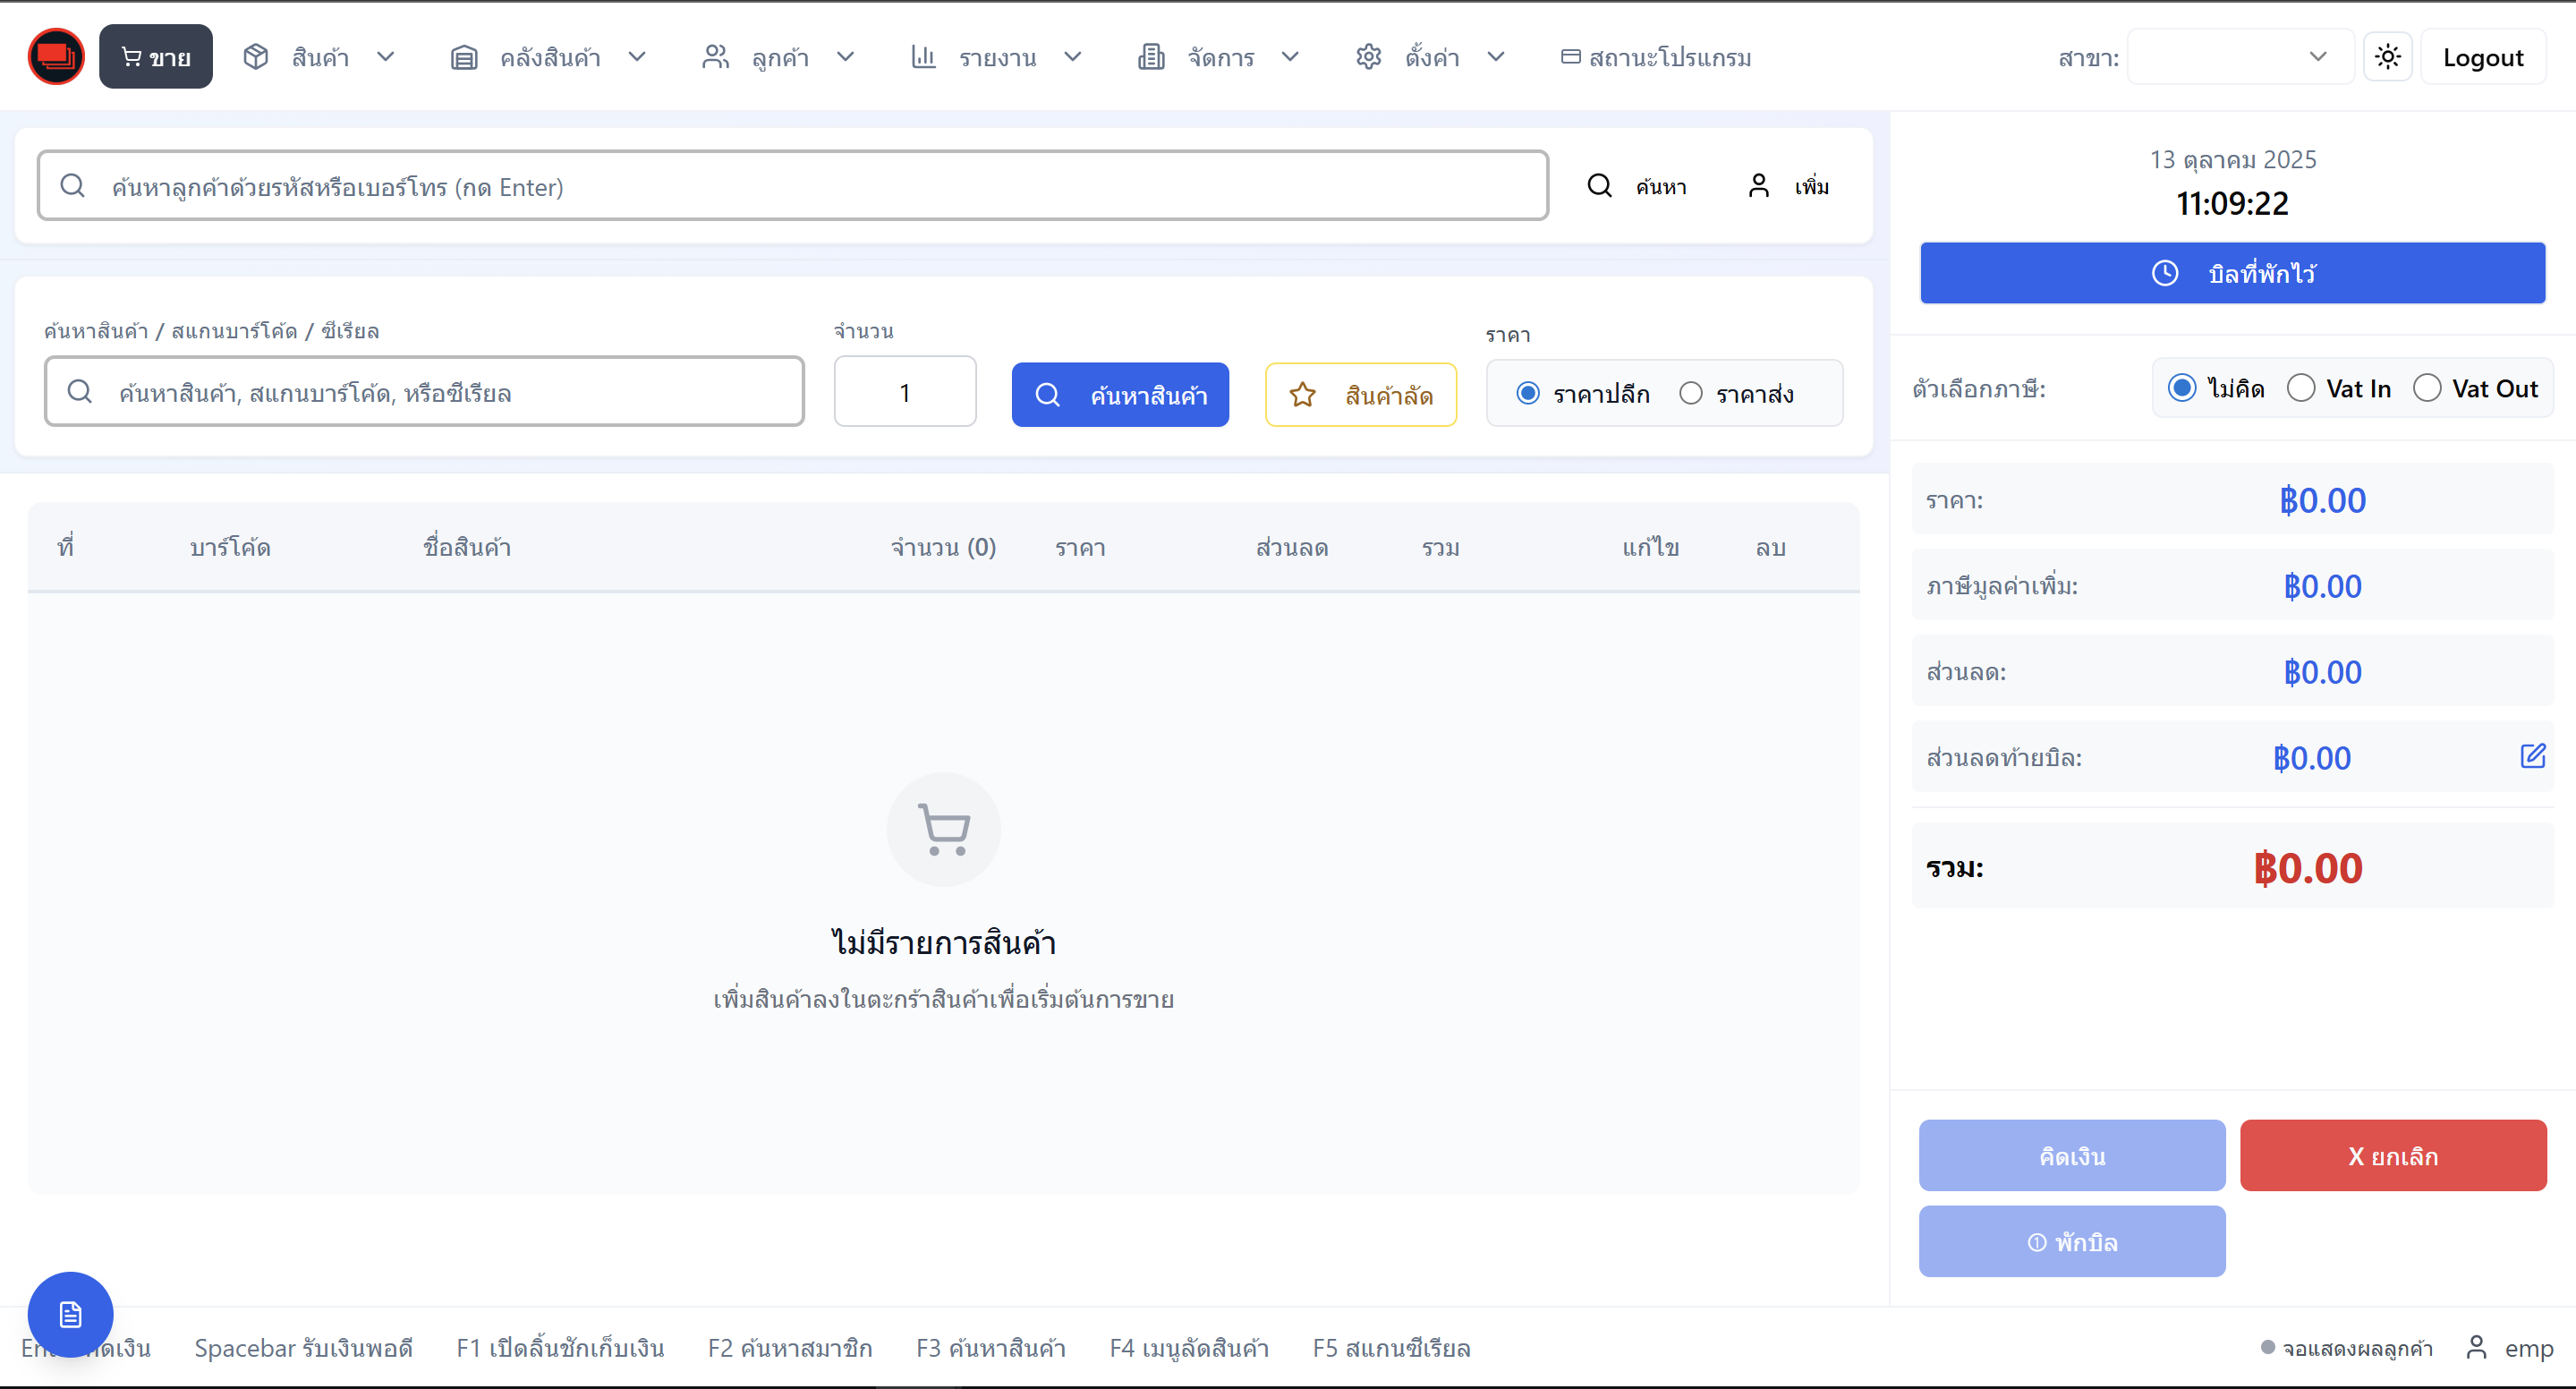The height and width of the screenshot is (1389, 2576).
Task: Click the จำนวน quantity field
Action: (x=904, y=392)
